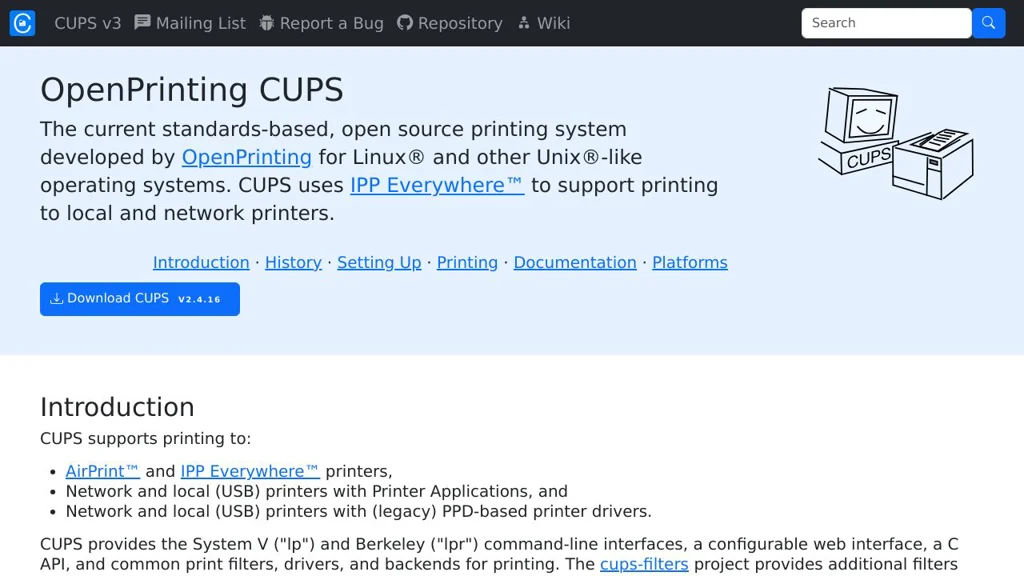Click the Introduction section heading

pyautogui.click(x=117, y=408)
